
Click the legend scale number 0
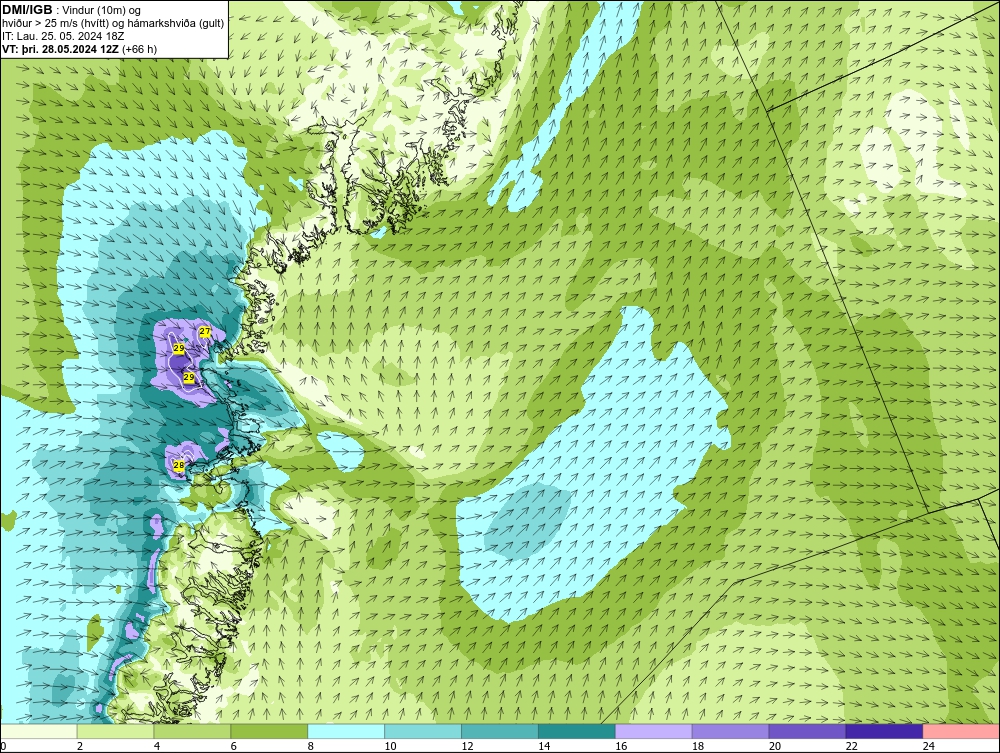click(4, 746)
